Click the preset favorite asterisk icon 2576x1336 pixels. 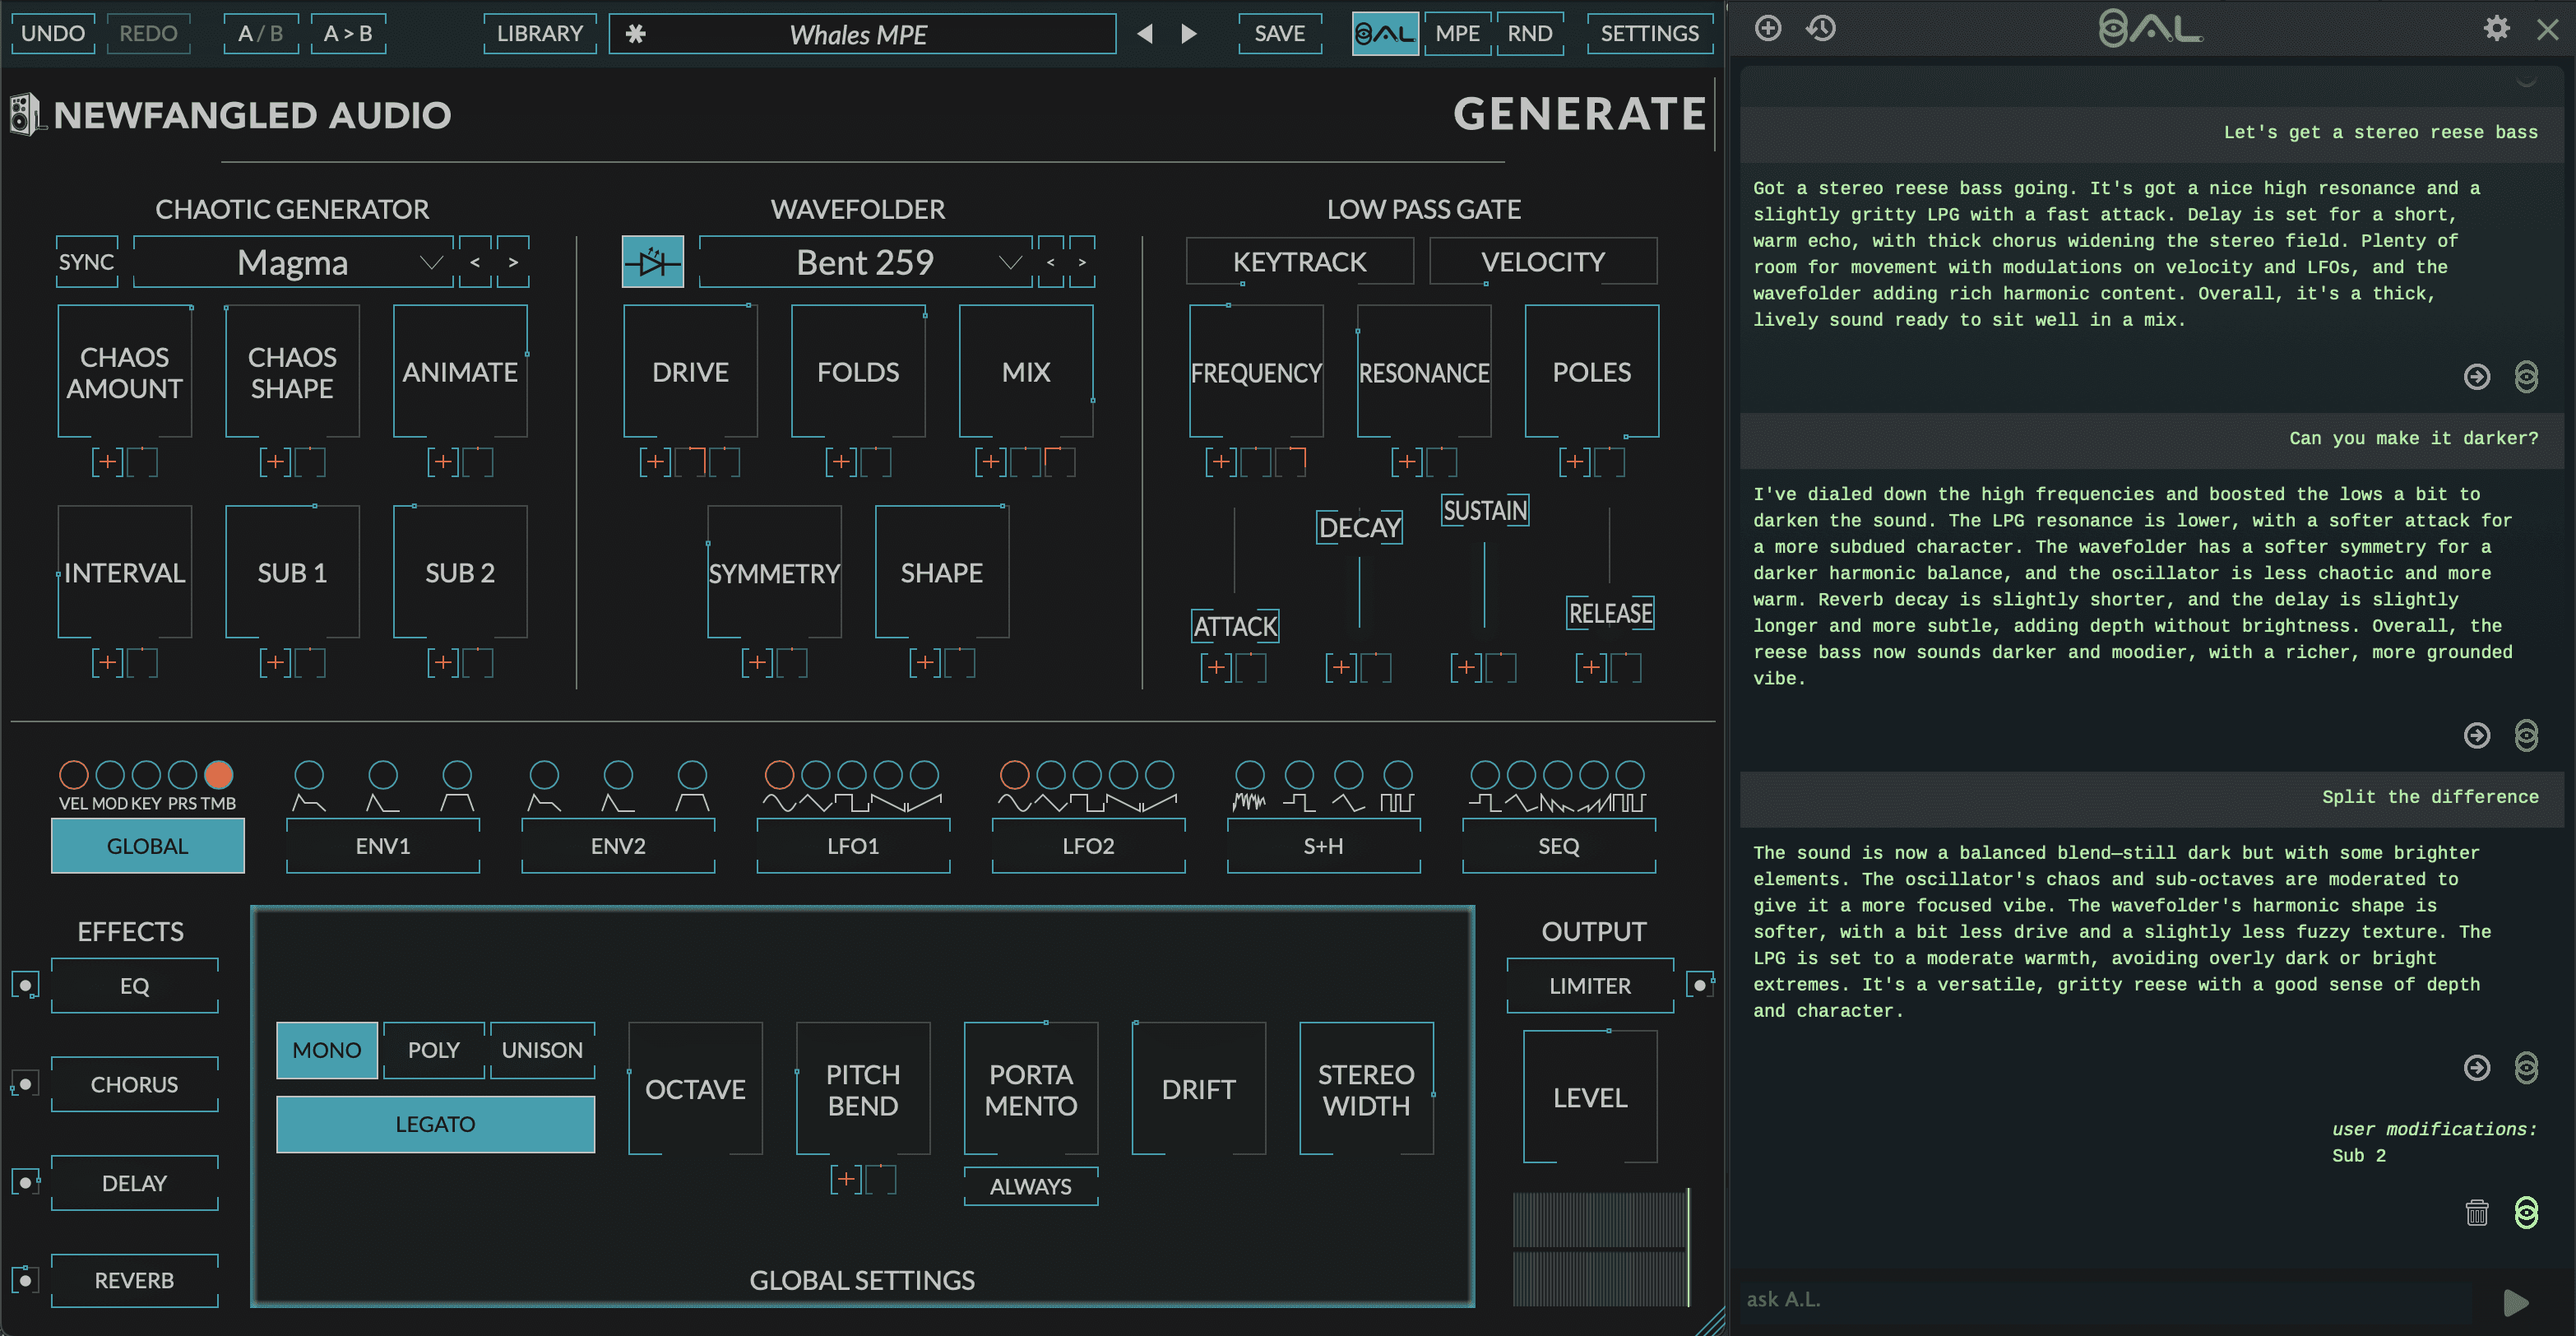[x=635, y=34]
